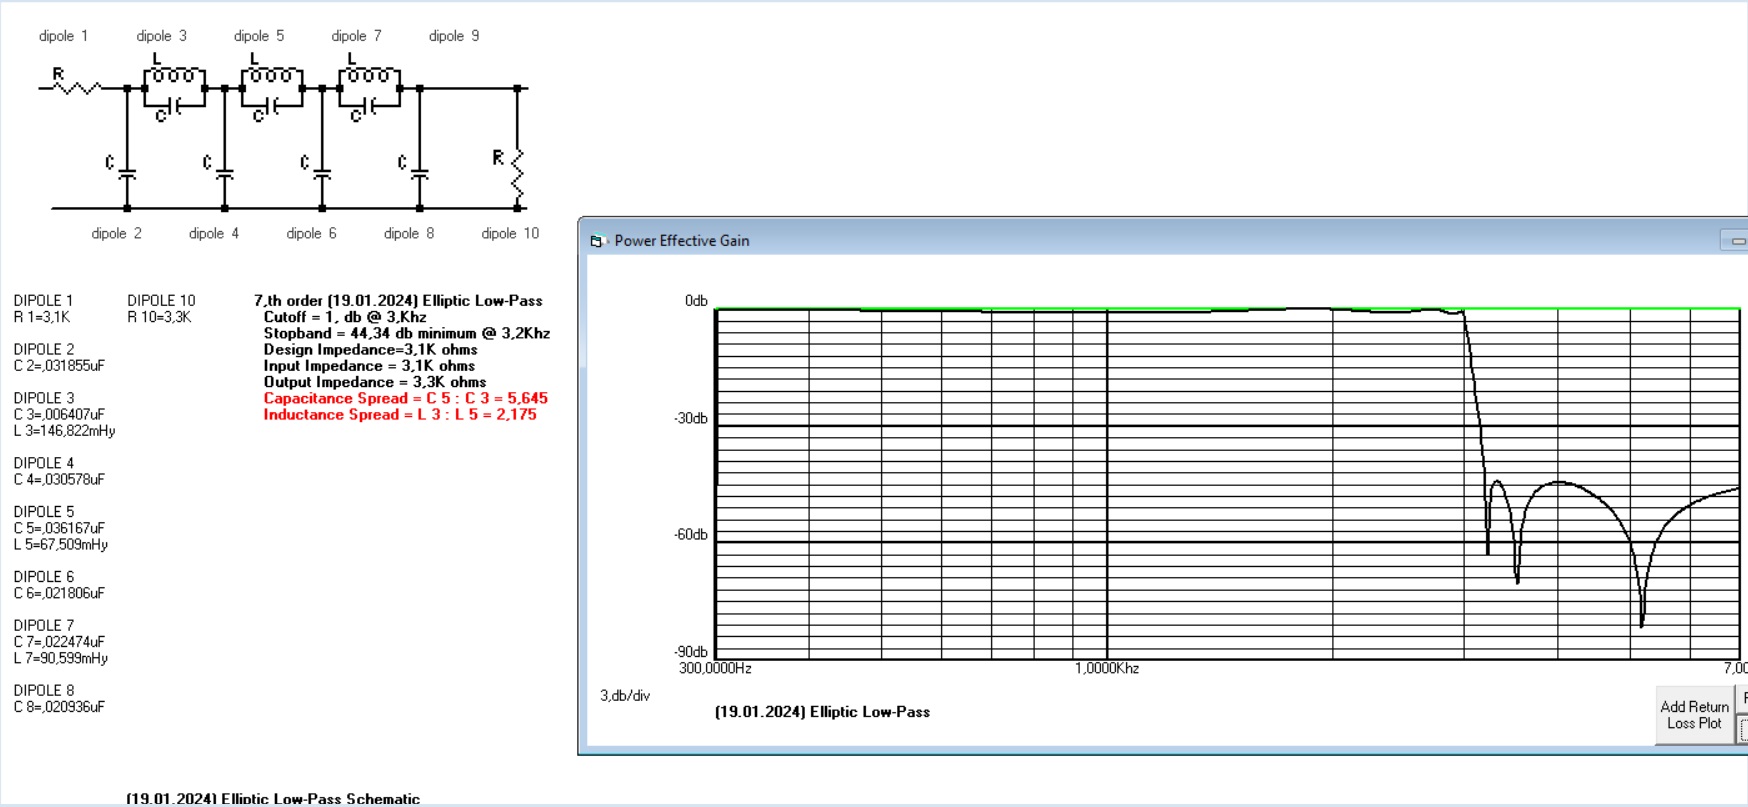Click the Power Effective Gain window icon
Image resolution: width=1748 pixels, height=807 pixels.
tap(598, 241)
